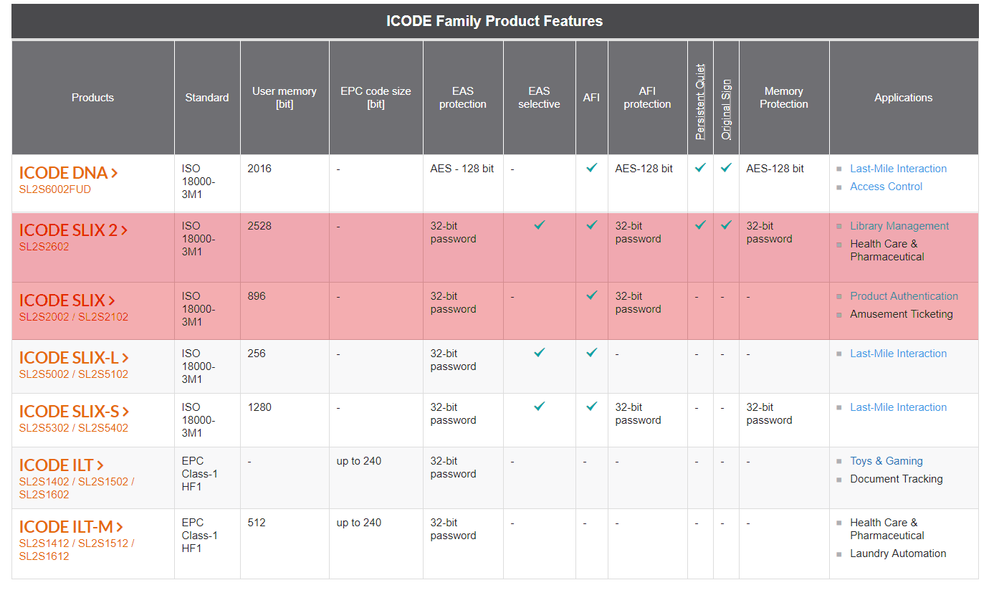
Task: Click AFI checkmark in ICODE SLIX-S row
Action: pyautogui.click(x=591, y=406)
